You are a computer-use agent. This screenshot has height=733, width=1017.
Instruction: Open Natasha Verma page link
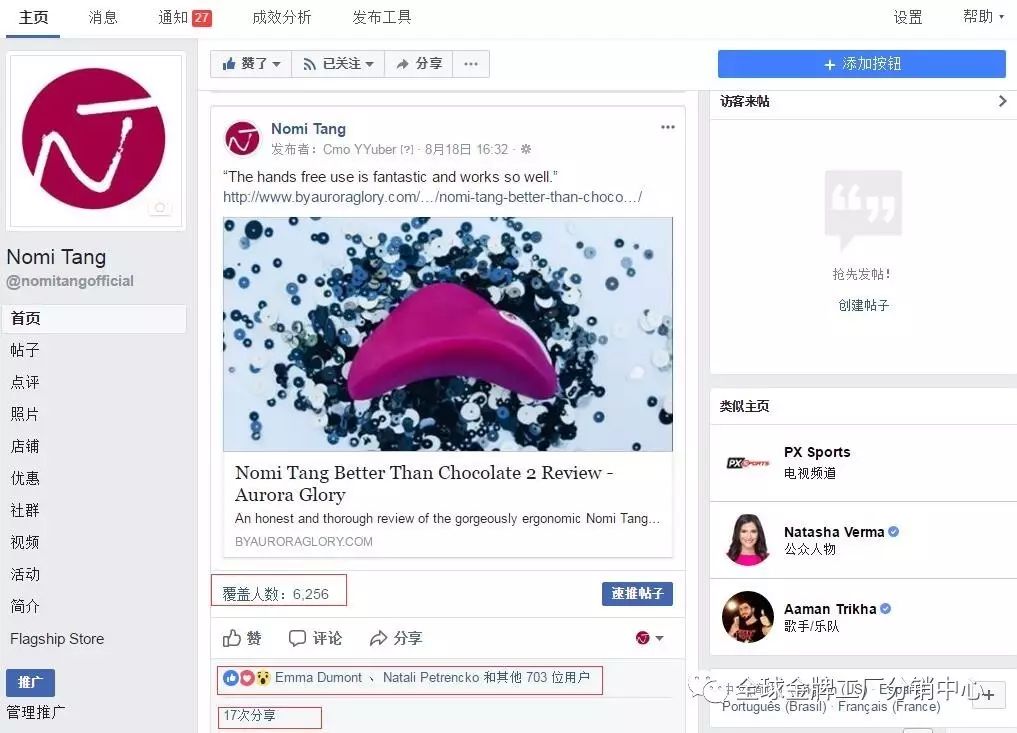(834, 532)
